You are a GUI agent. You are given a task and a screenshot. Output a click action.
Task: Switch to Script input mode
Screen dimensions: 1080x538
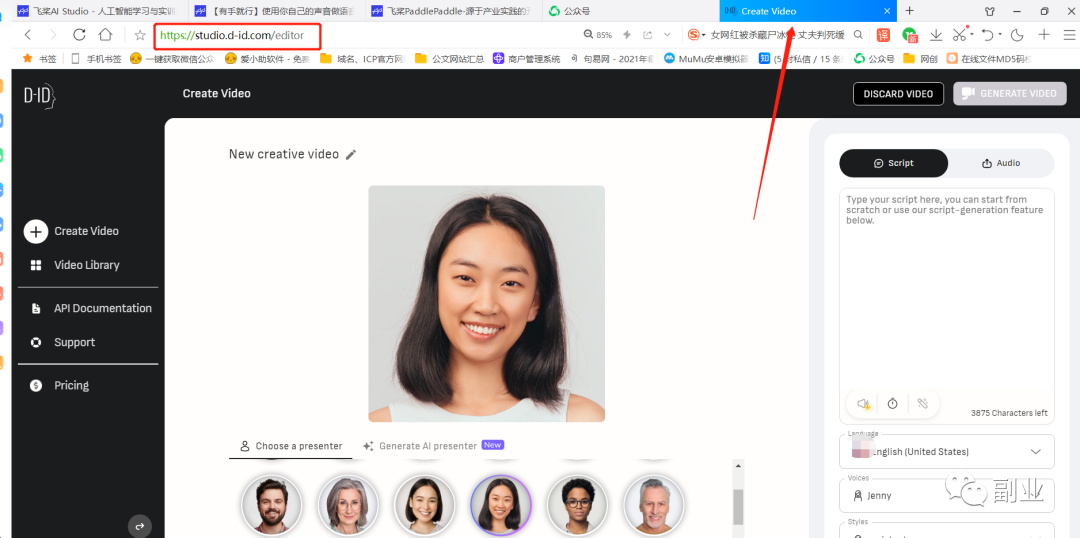894,163
